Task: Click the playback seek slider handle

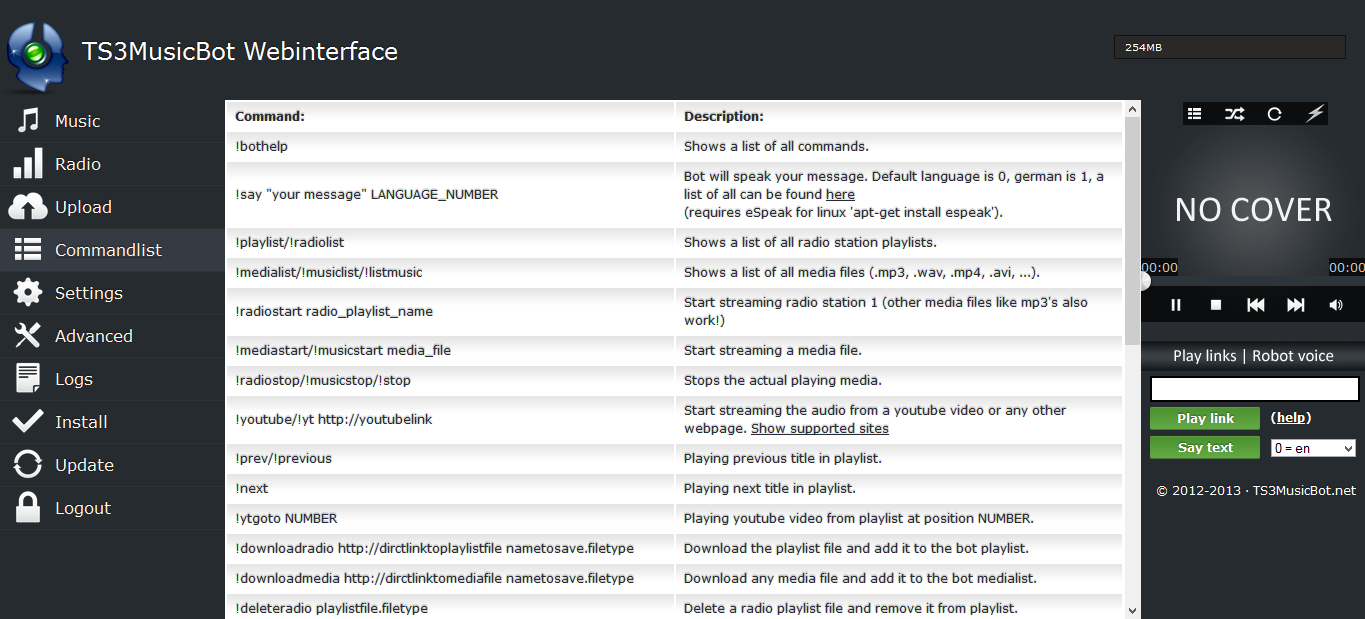Action: coord(1145,281)
